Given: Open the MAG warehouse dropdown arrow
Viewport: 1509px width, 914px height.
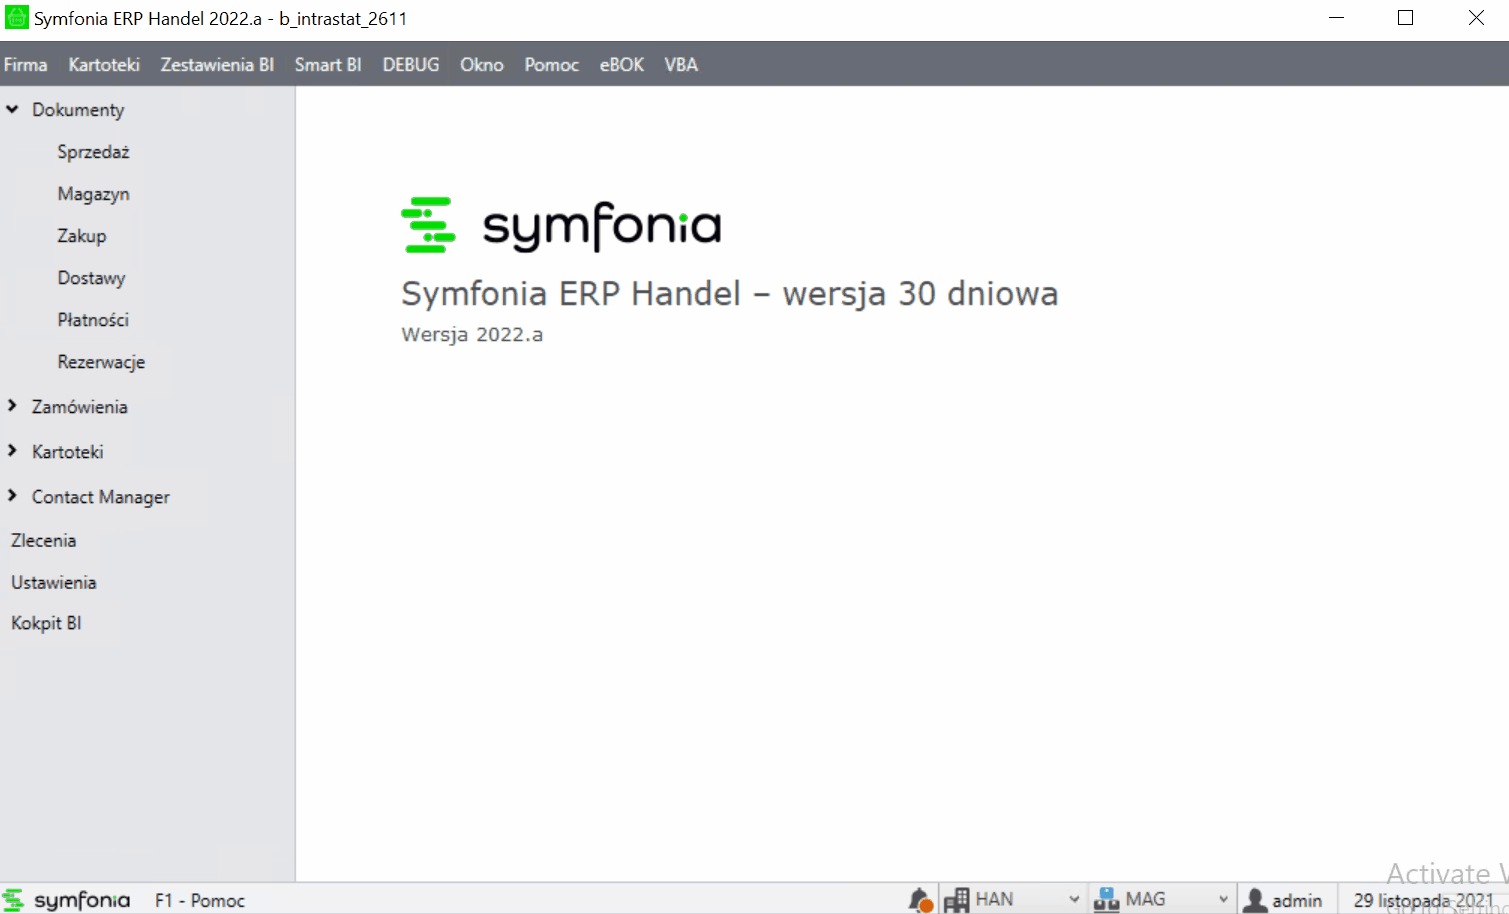Looking at the screenshot, I should [1223, 899].
